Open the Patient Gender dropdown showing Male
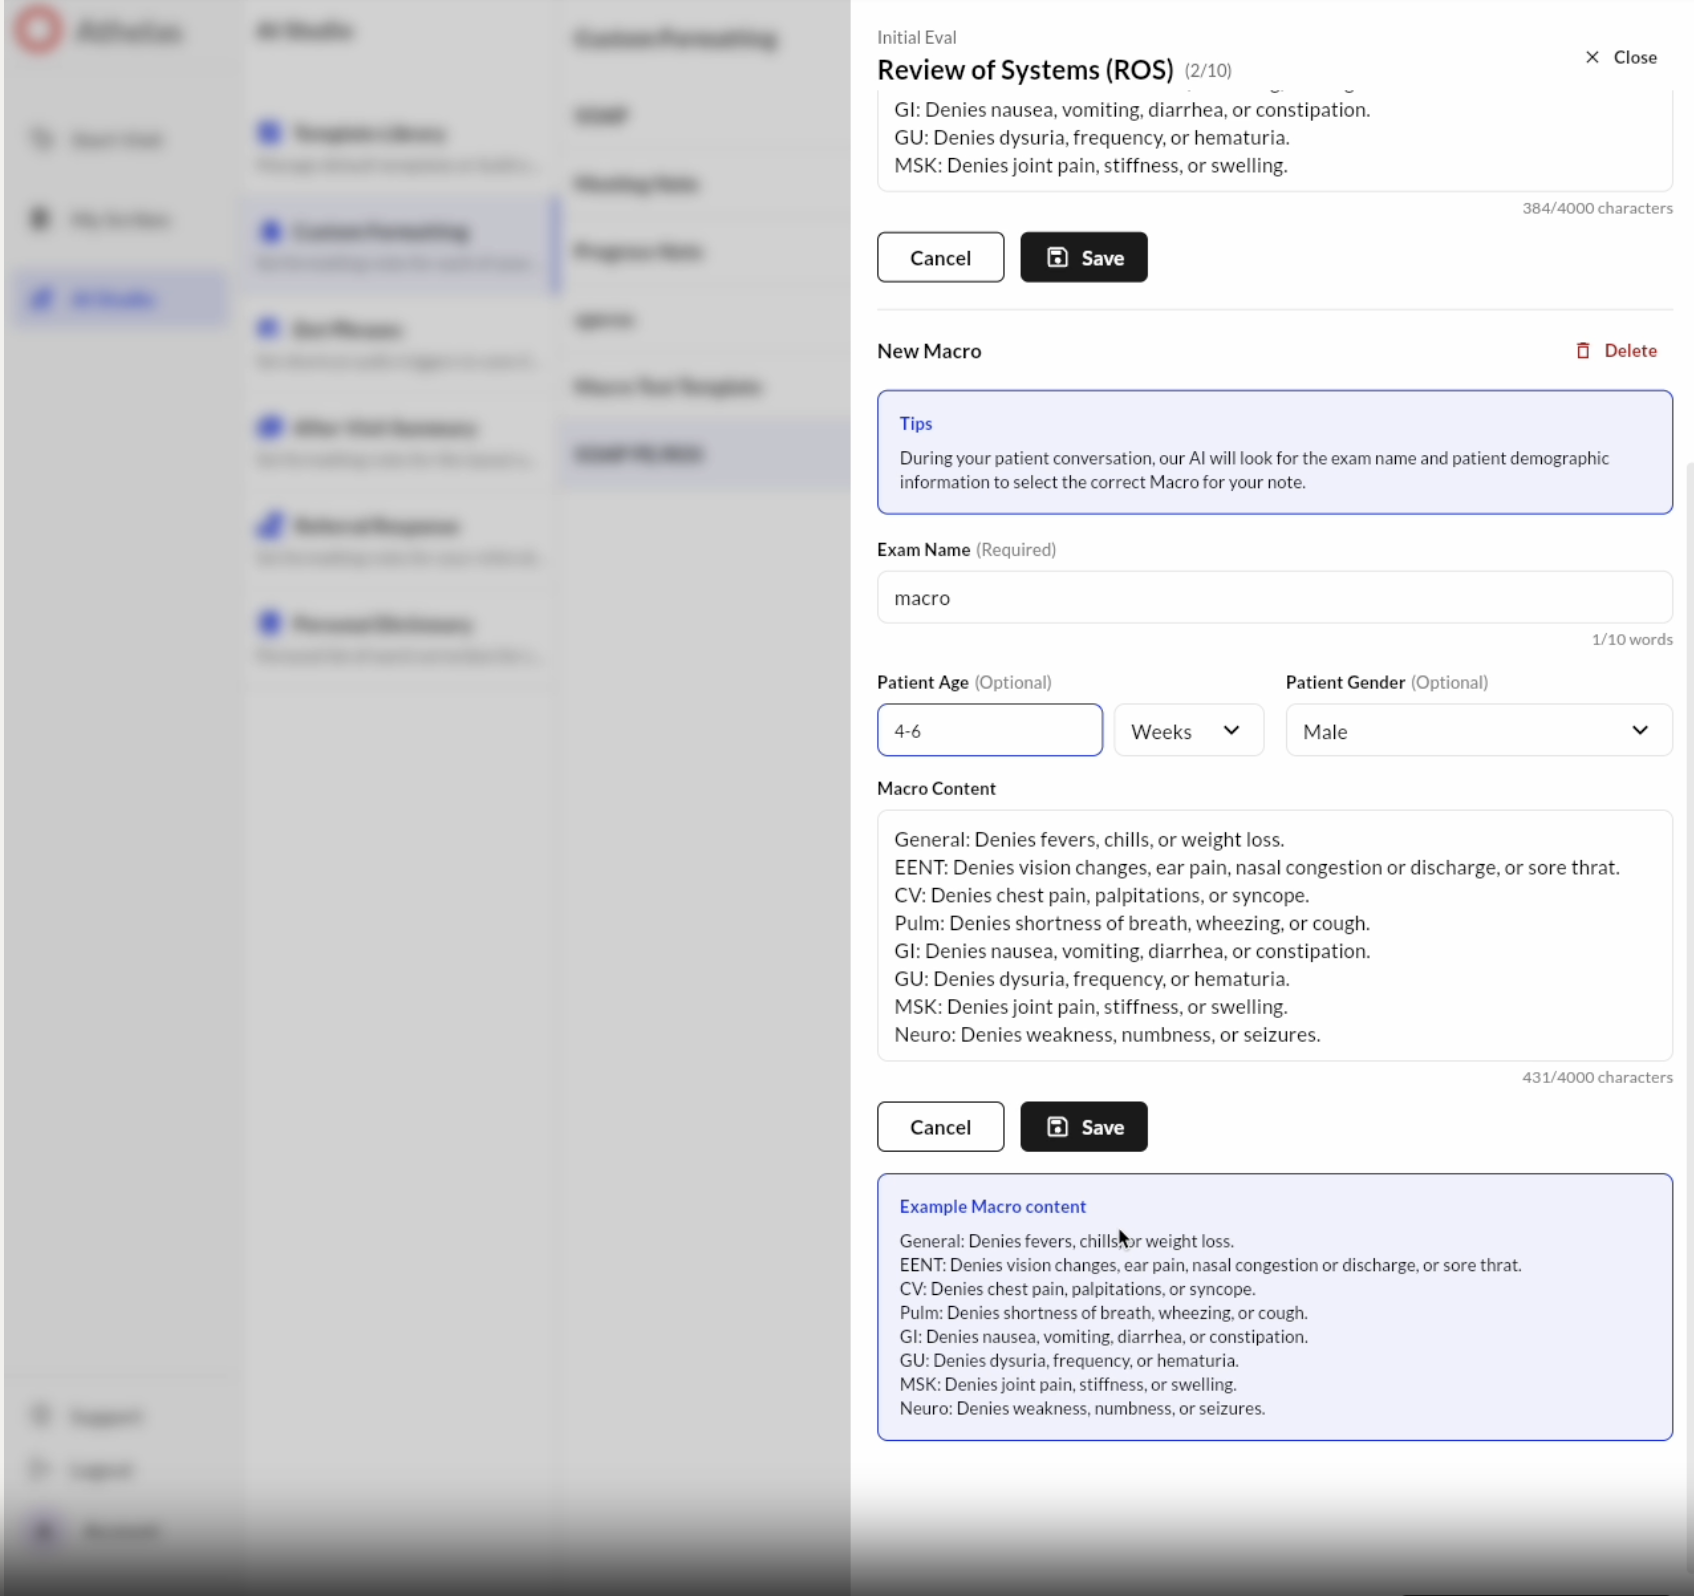 pos(1478,730)
